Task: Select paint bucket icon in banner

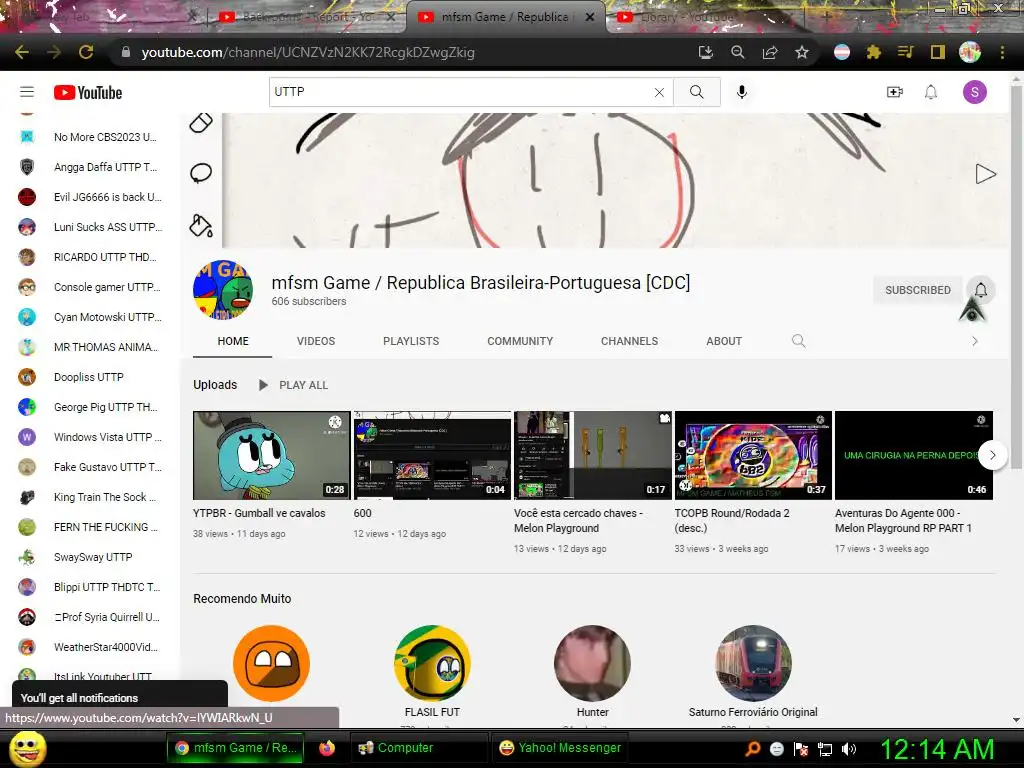Action: coord(201,226)
